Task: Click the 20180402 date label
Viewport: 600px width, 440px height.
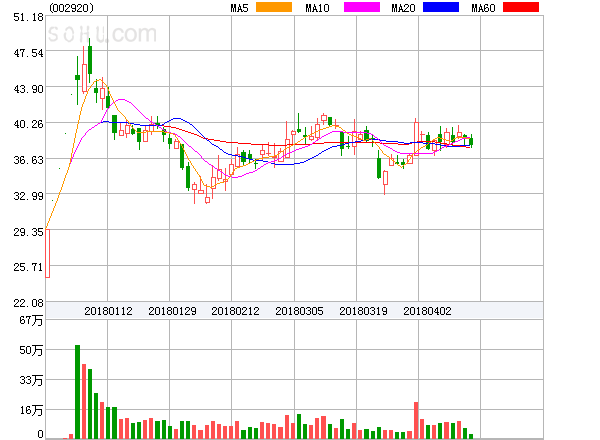Action: [427, 311]
